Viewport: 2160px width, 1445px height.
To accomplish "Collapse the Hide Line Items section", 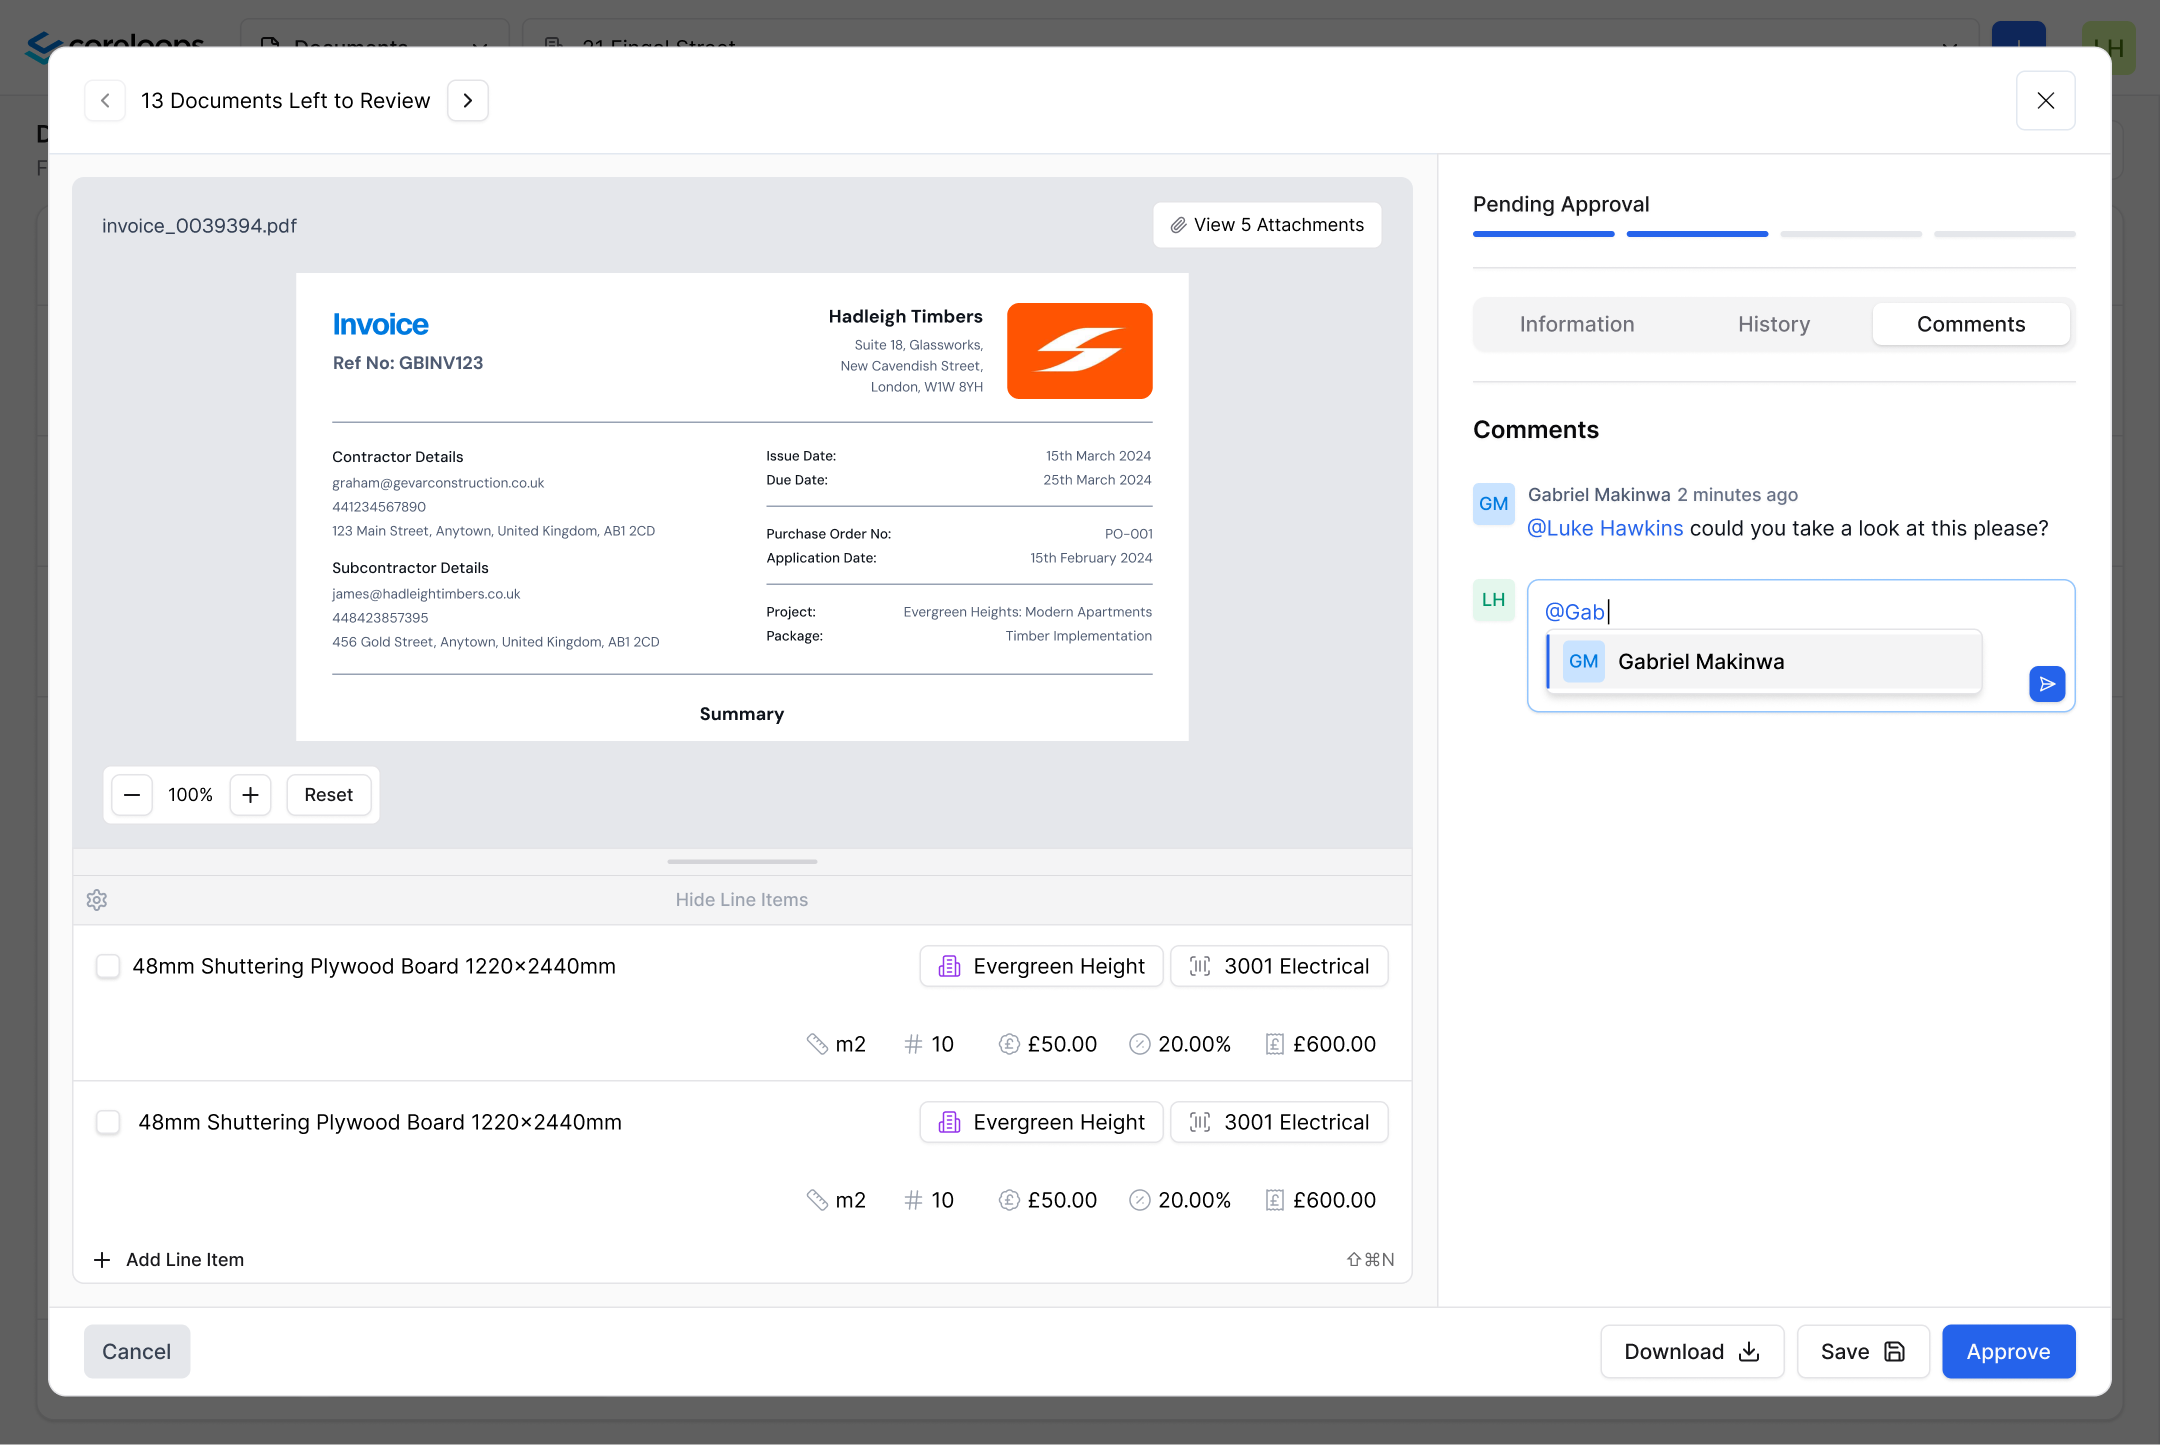I will 741,900.
